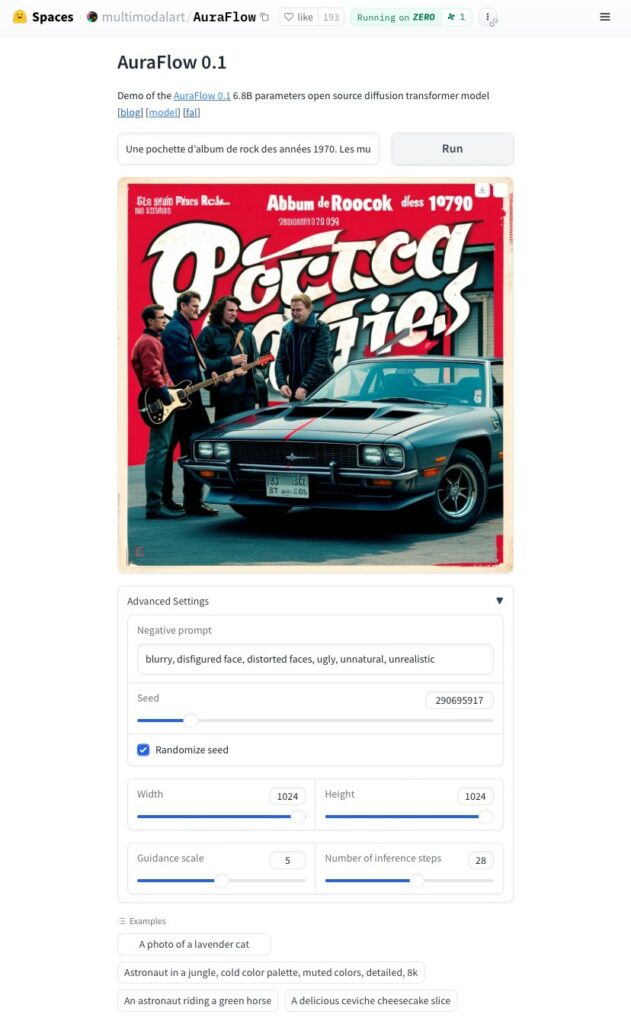Open the [model] link
The image size is (631, 1024).
(163, 112)
